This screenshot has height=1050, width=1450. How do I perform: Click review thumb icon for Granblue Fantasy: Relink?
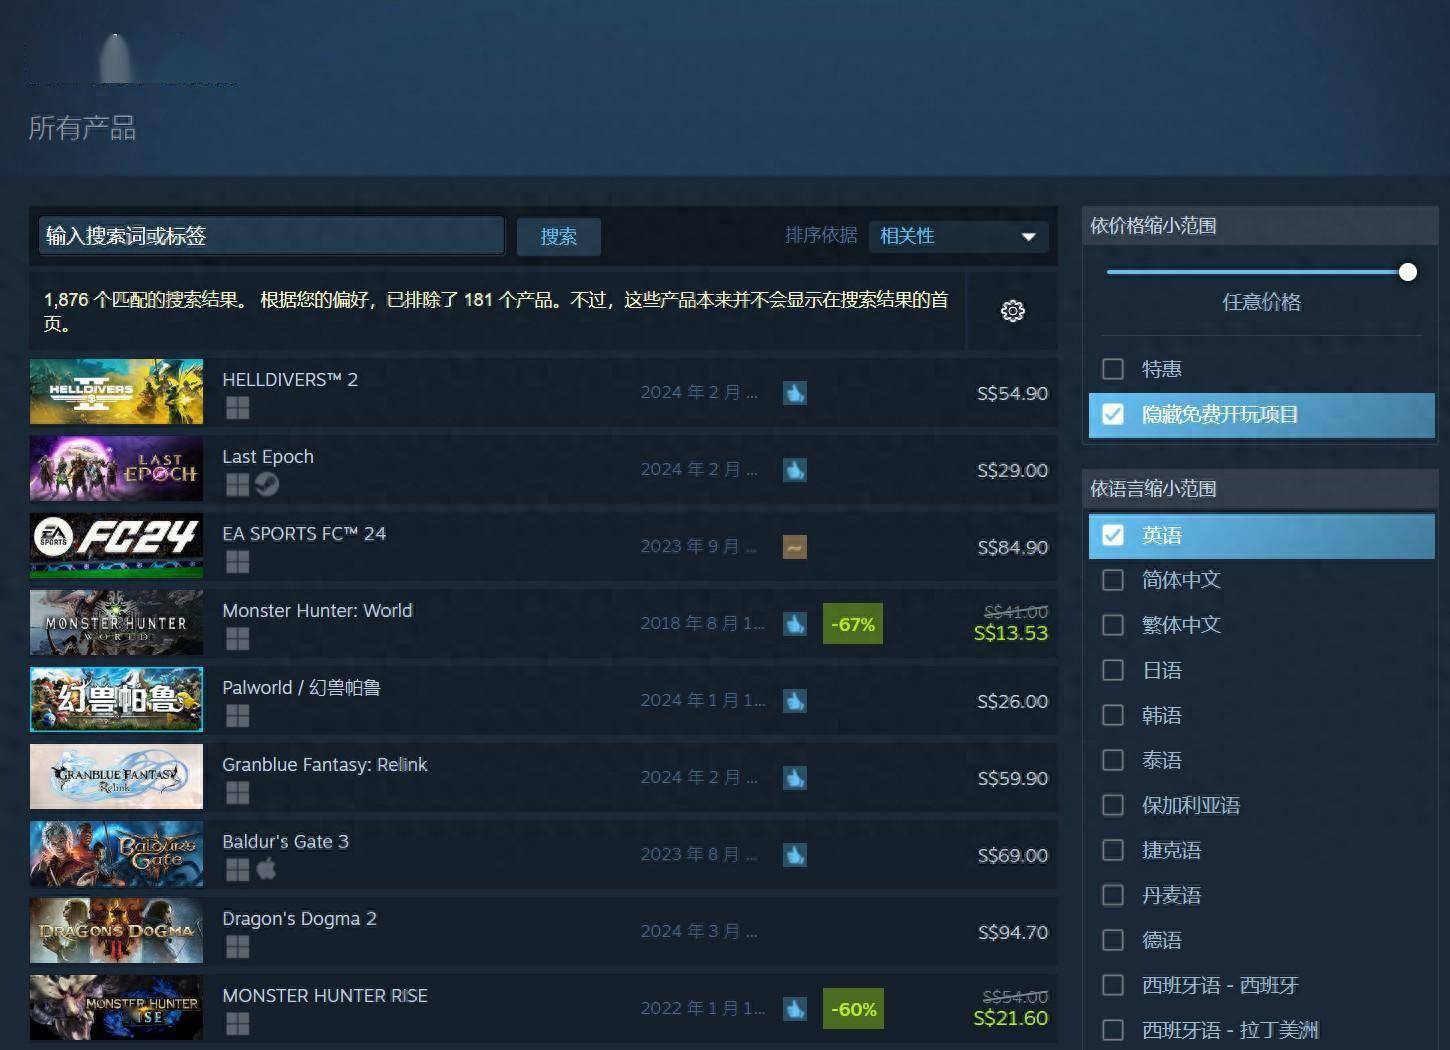pos(795,778)
